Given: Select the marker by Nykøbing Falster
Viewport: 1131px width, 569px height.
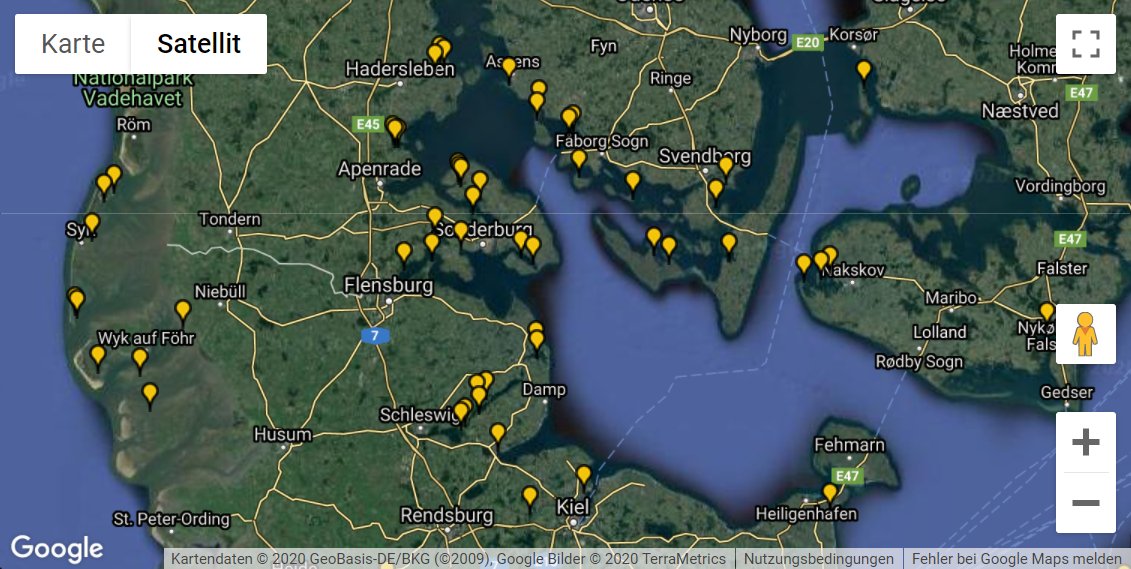Looking at the screenshot, I should pyautogui.click(x=1047, y=312).
